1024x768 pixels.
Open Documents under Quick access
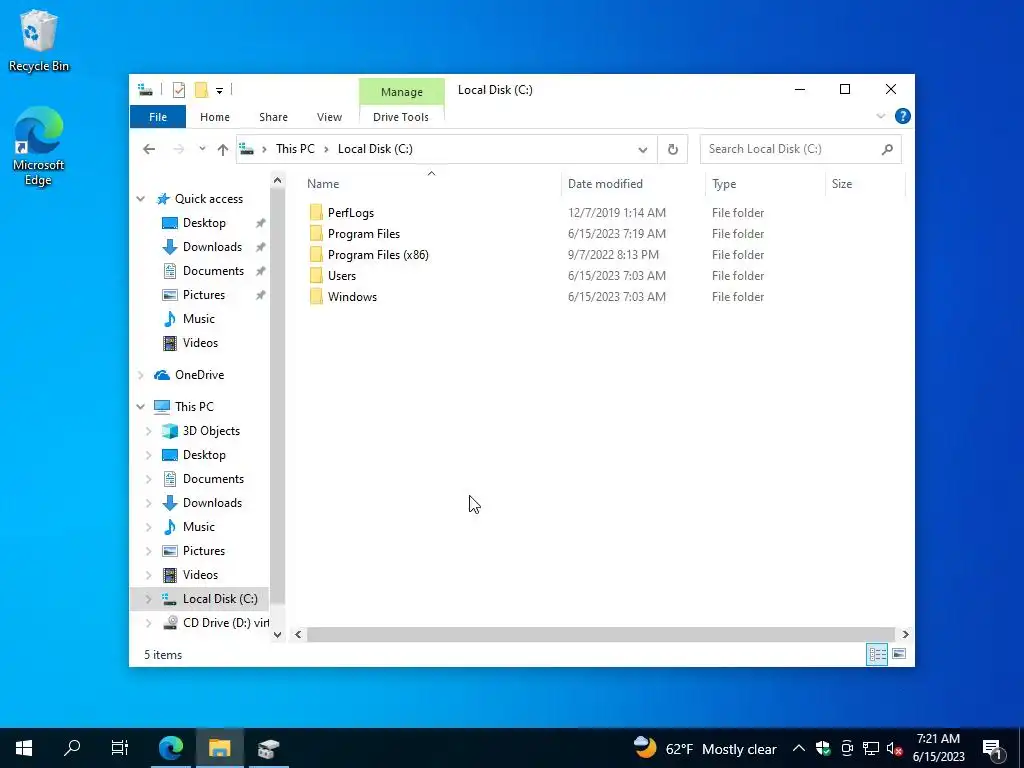click(x=213, y=271)
